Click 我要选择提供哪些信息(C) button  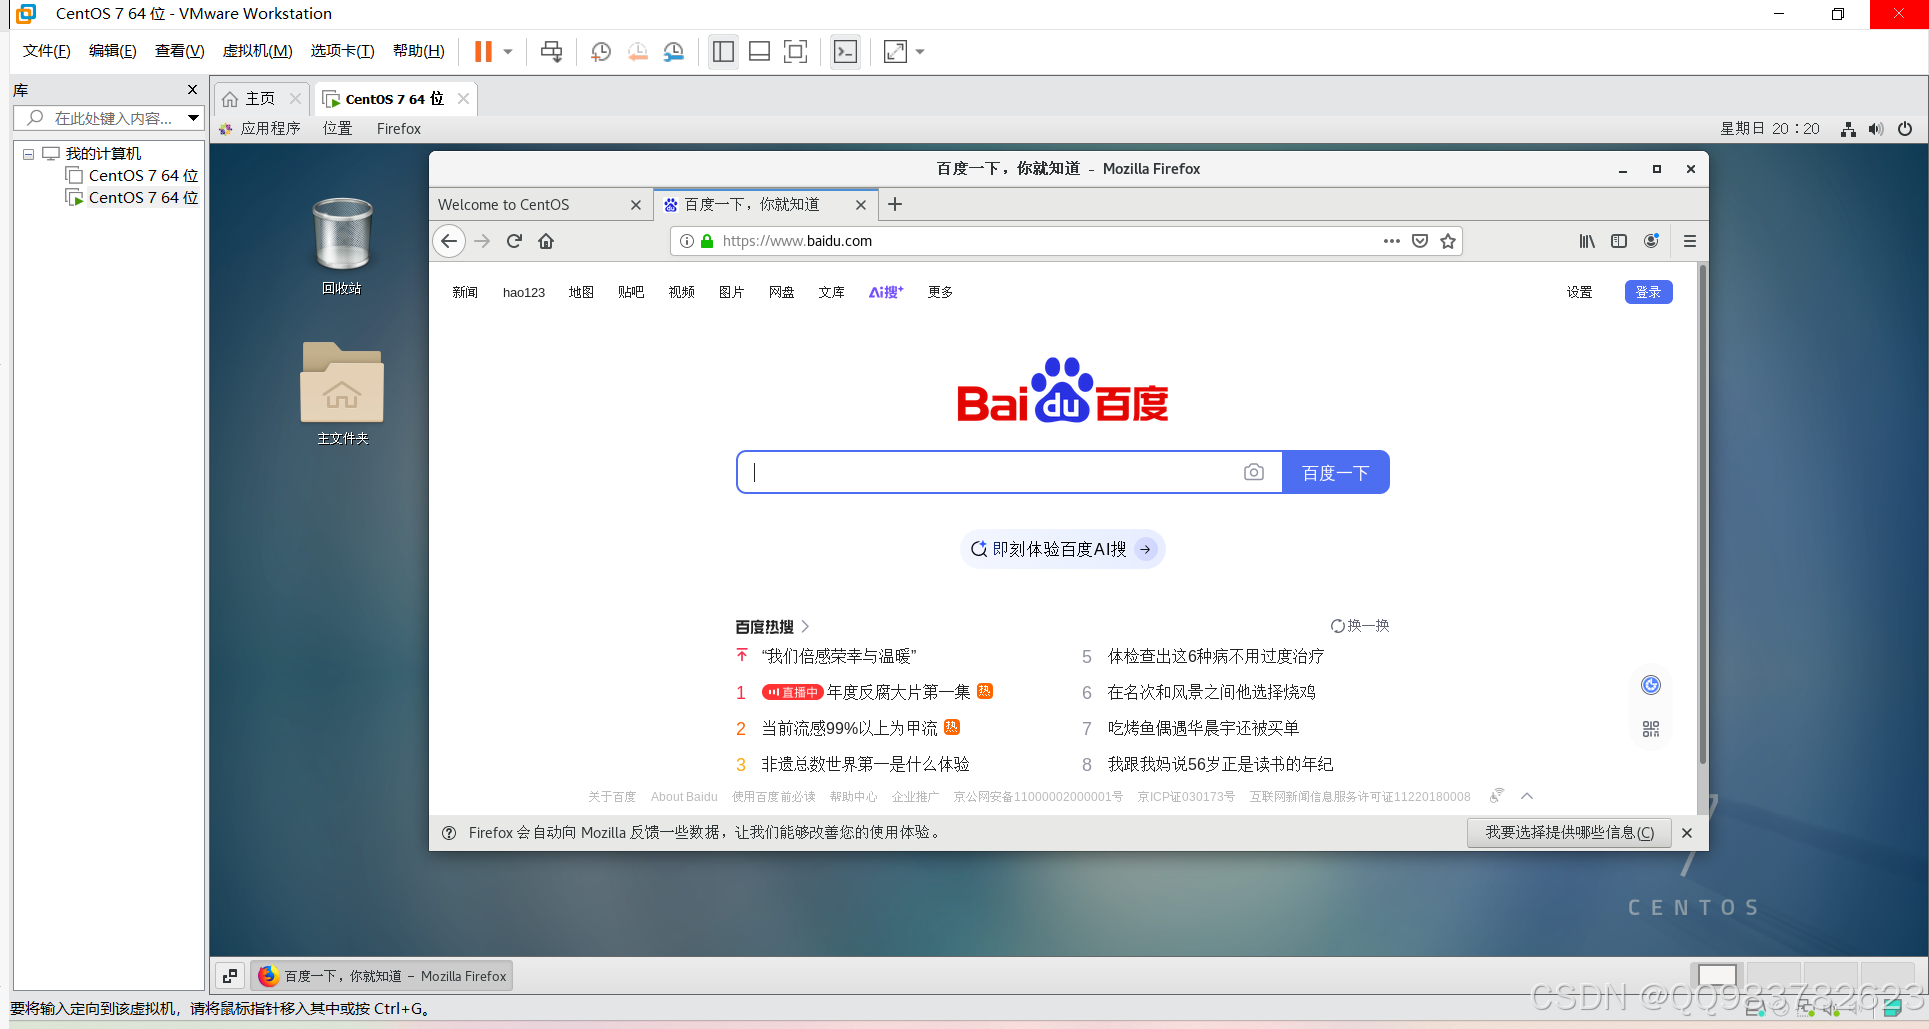1570,832
